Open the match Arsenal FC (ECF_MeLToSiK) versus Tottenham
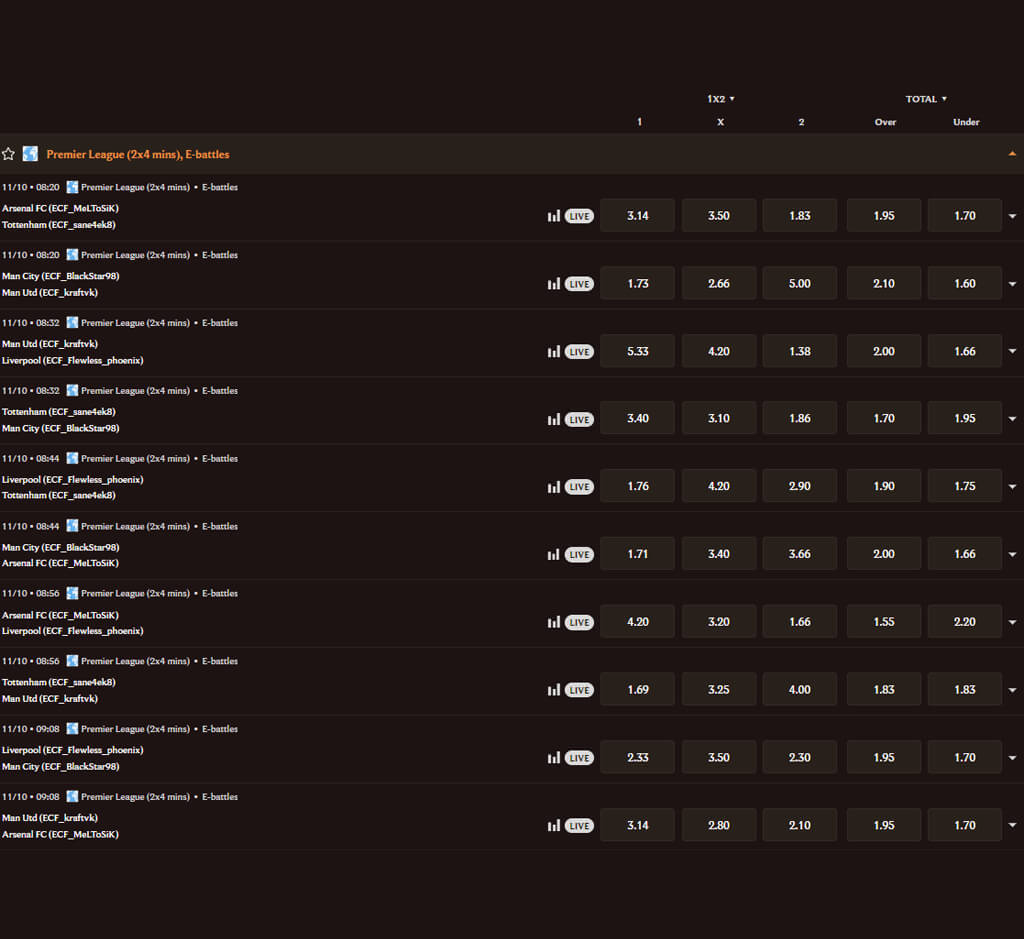 (x=60, y=217)
